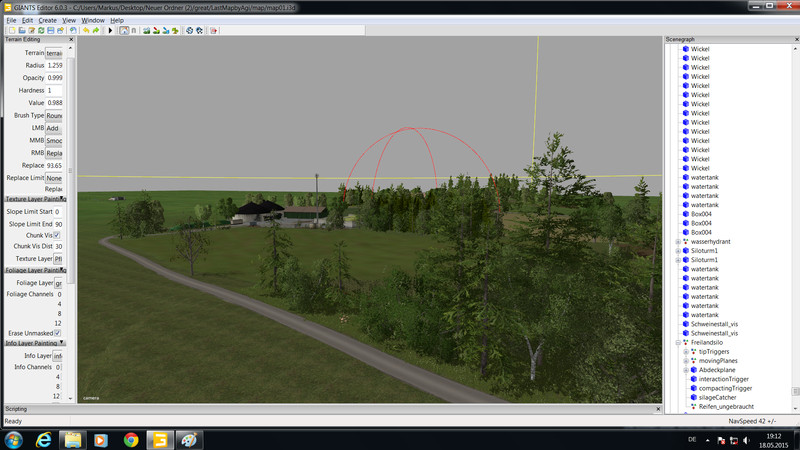This screenshot has width=800, height=450.
Task: Collapse the Freilandsilo tree node
Action: [x=679, y=343]
